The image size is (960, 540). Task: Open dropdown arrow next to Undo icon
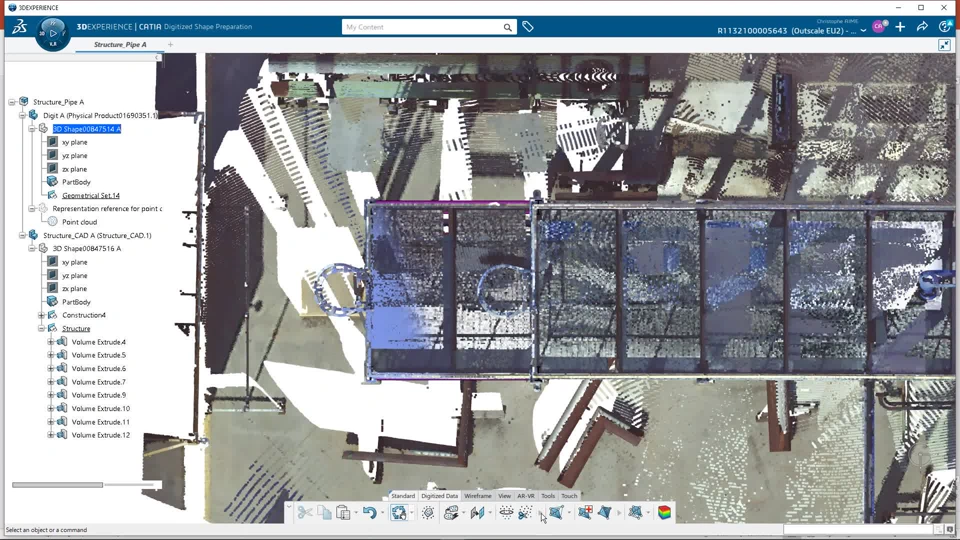(382, 513)
